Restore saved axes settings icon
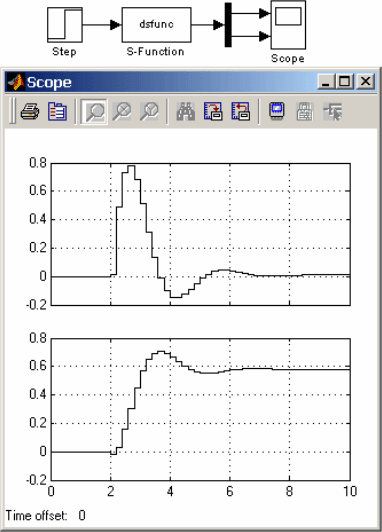382x532 pixels. [x=241, y=112]
